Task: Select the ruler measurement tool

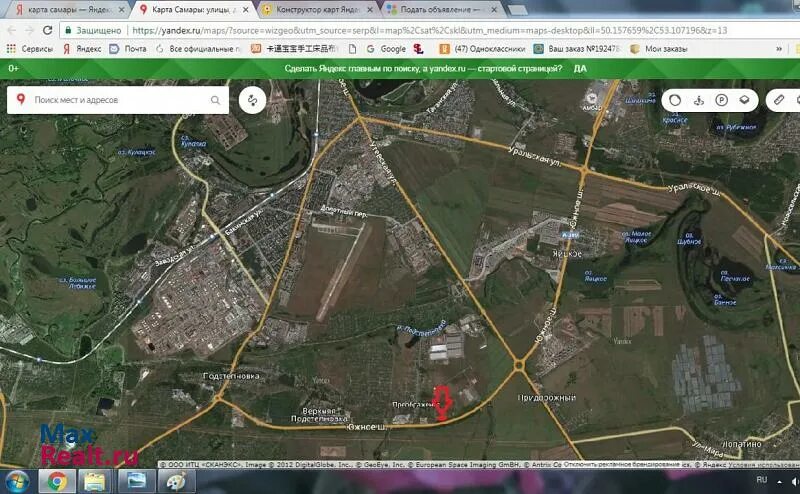Action: [x=779, y=100]
